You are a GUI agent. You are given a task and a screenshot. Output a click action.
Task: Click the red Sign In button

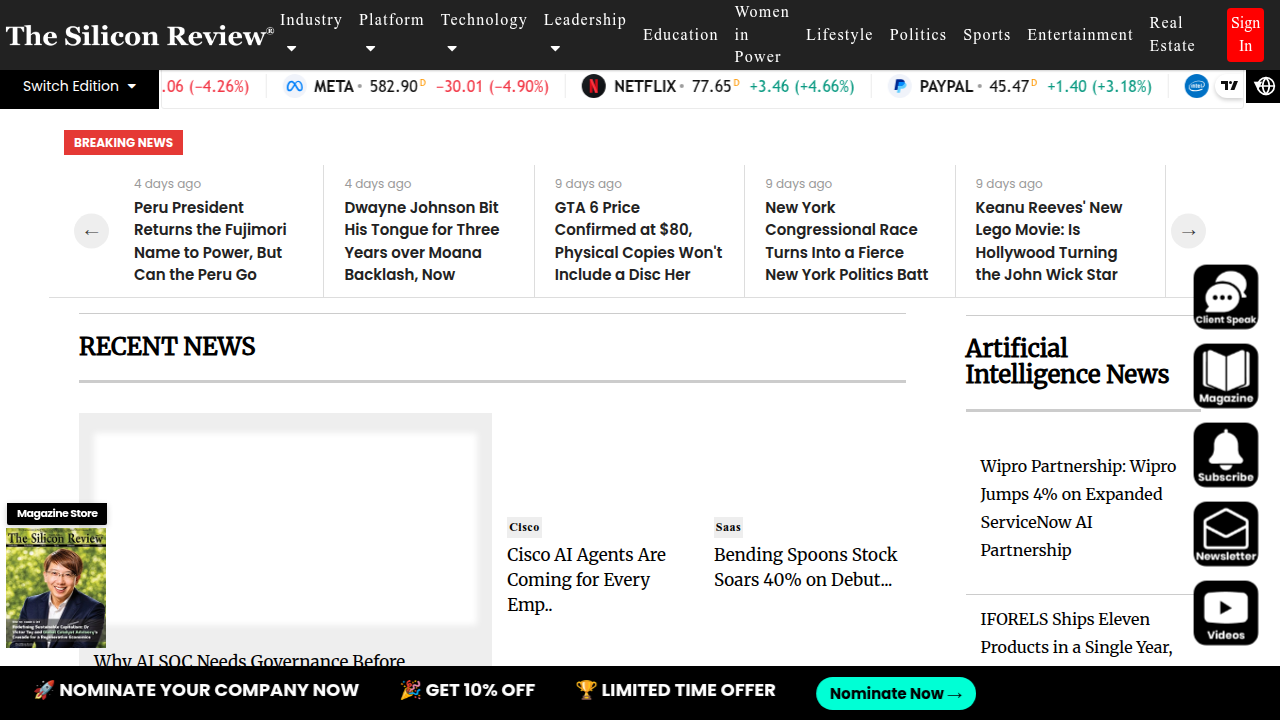pos(1245,35)
